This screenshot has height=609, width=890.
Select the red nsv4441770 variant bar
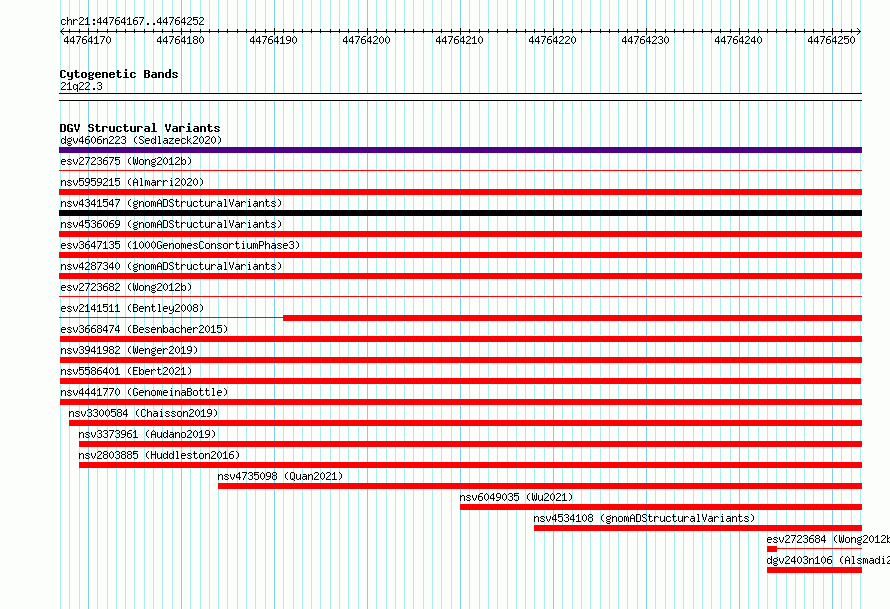(460, 402)
